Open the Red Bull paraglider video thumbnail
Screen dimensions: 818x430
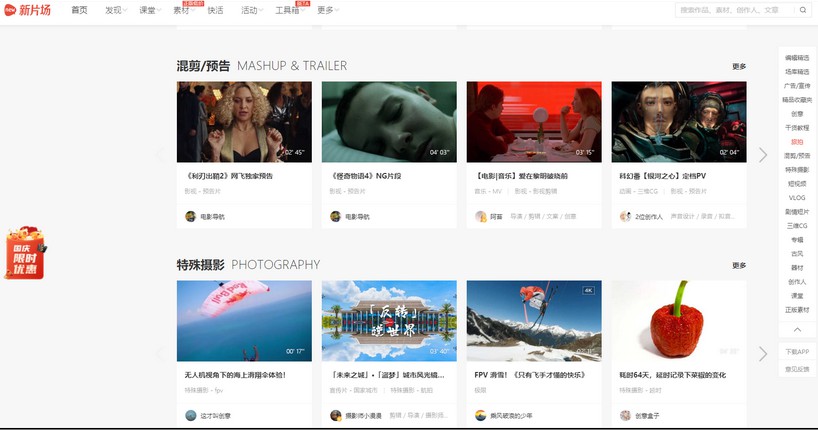click(x=244, y=321)
